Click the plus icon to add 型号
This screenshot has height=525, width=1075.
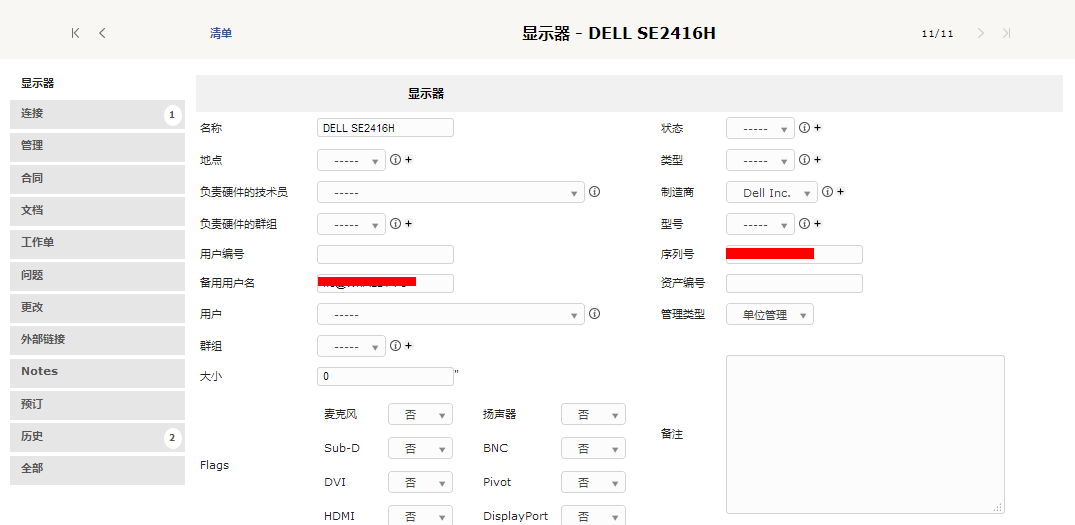click(817, 224)
